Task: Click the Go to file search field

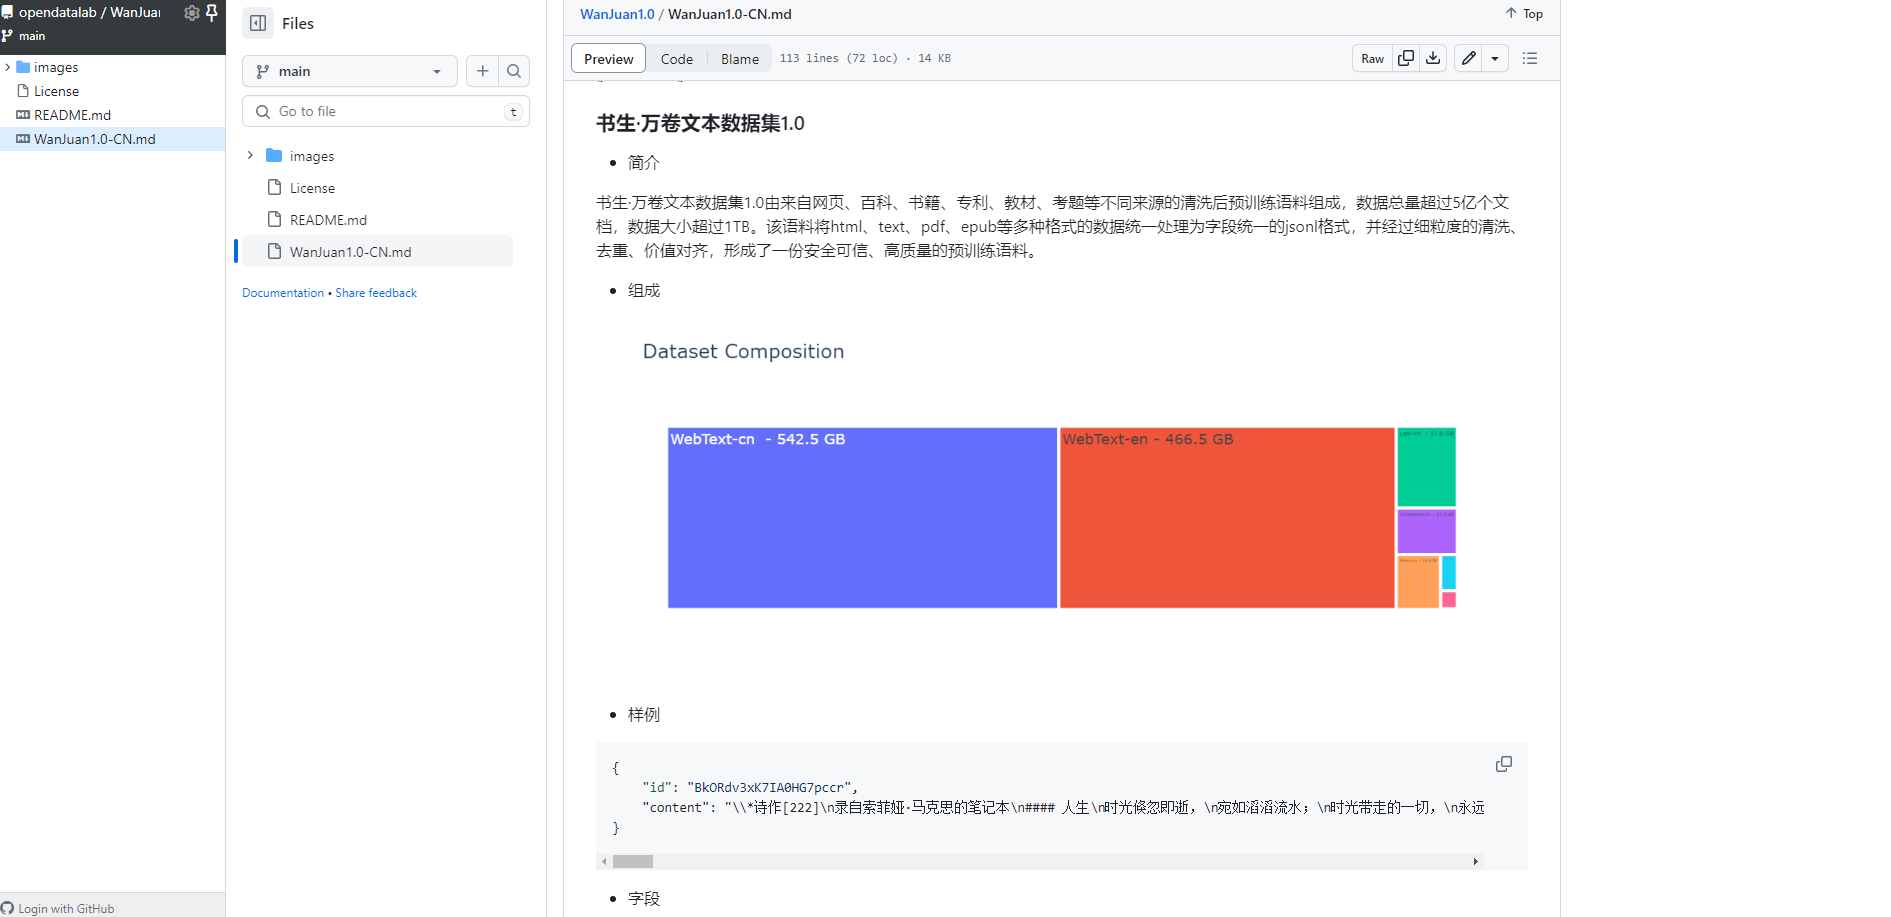Action: click(x=386, y=111)
